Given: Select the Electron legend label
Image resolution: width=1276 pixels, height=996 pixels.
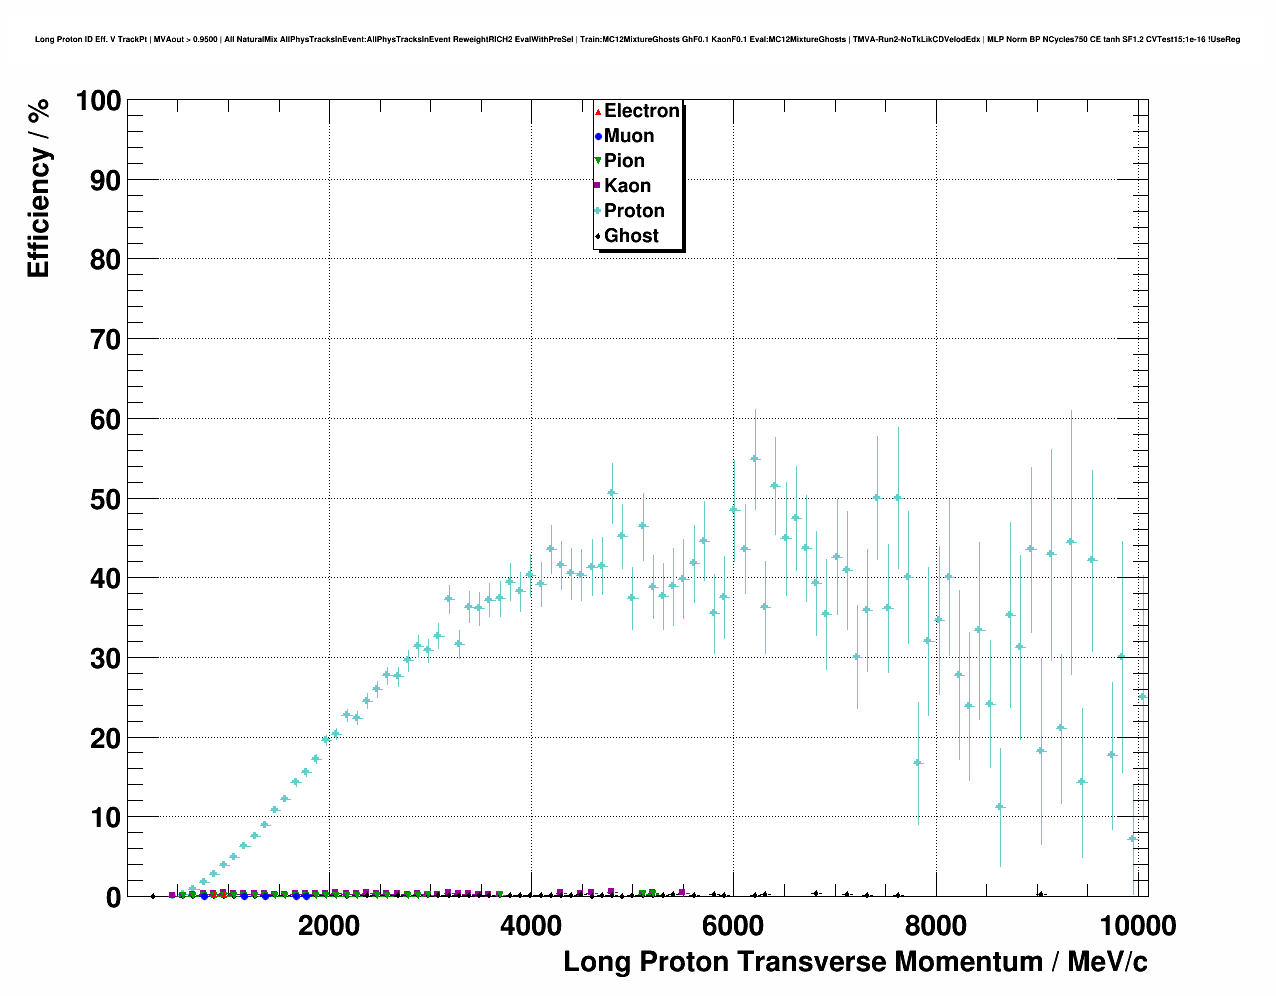Looking at the screenshot, I should point(642,111).
